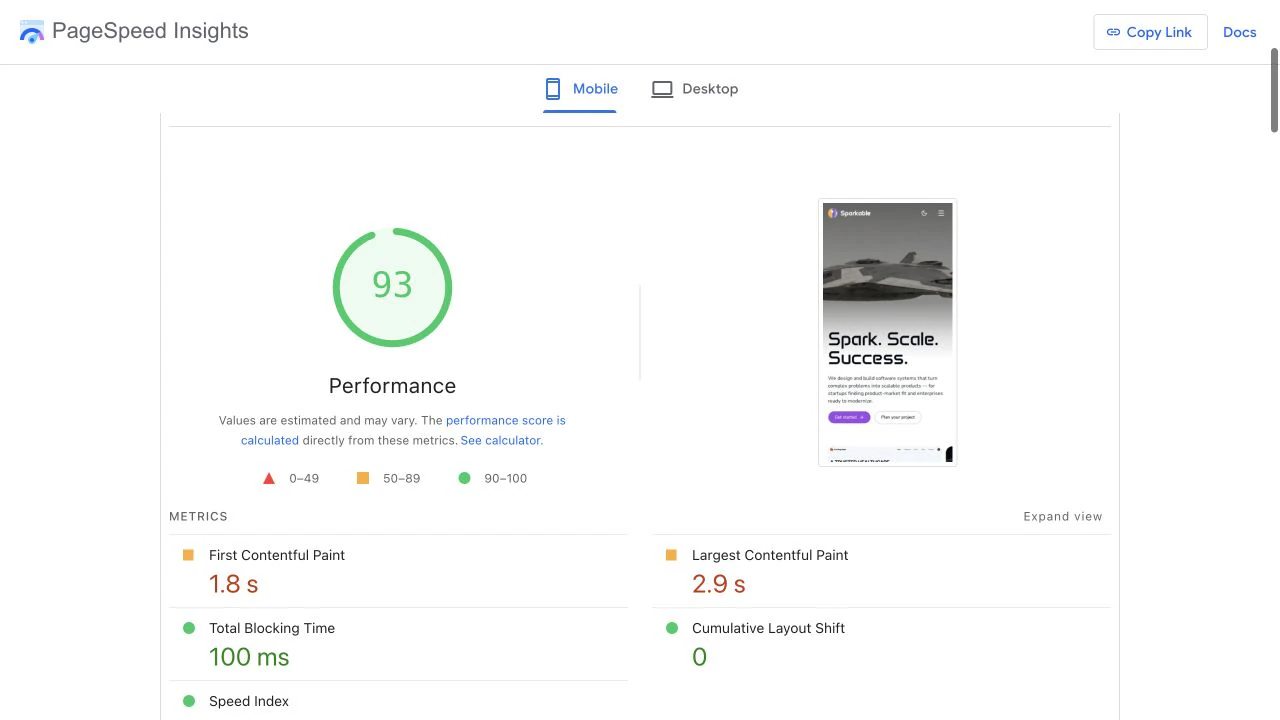Click the 50–89 legend label
Viewport: 1280px width, 720px height.
click(401, 478)
